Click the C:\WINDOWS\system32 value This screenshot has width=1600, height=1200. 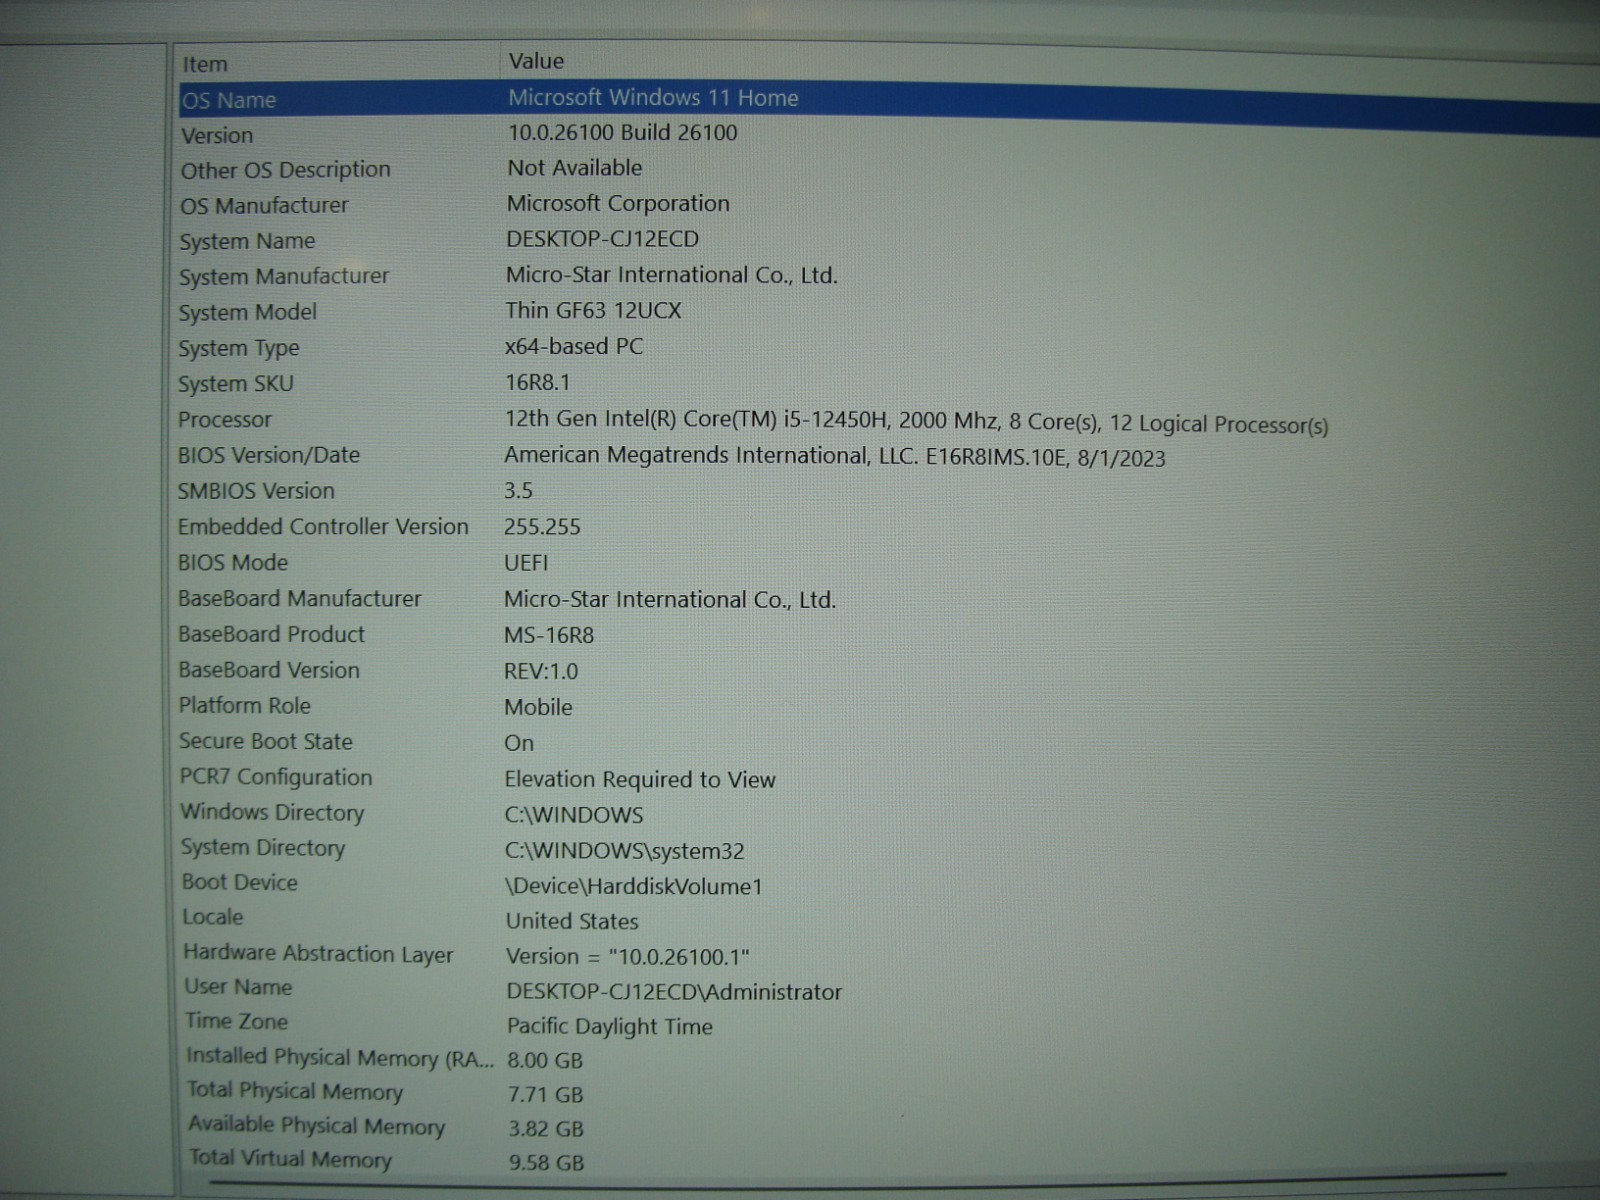pos(625,852)
